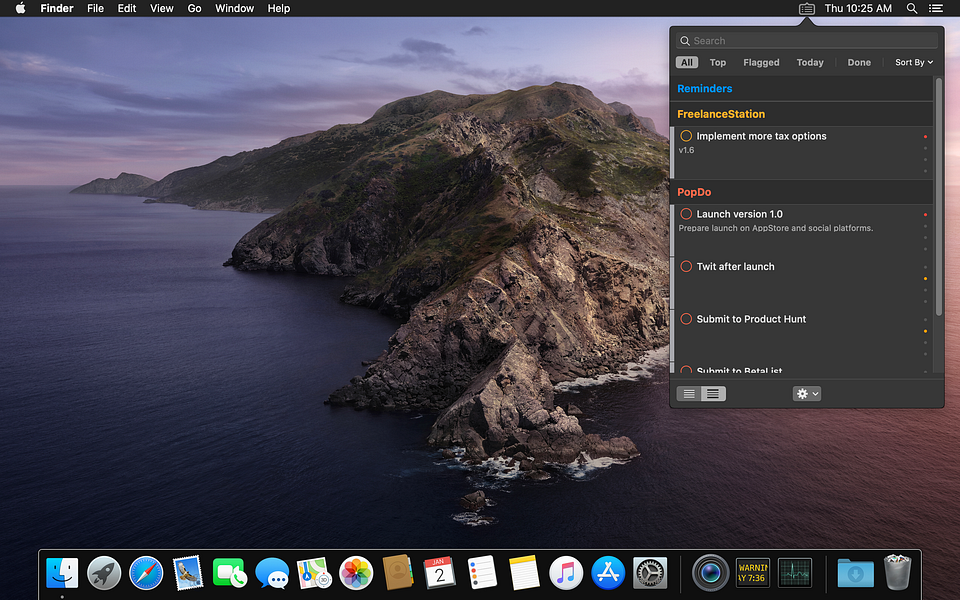Select the 'Twit after launch' title text
This screenshot has height=600, width=960.
(x=735, y=266)
